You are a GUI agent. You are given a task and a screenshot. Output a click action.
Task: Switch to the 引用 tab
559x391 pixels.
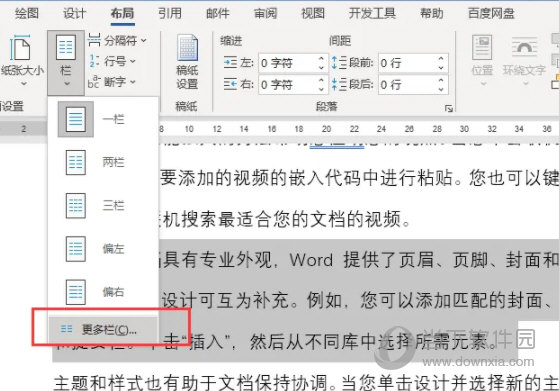pyautogui.click(x=170, y=14)
